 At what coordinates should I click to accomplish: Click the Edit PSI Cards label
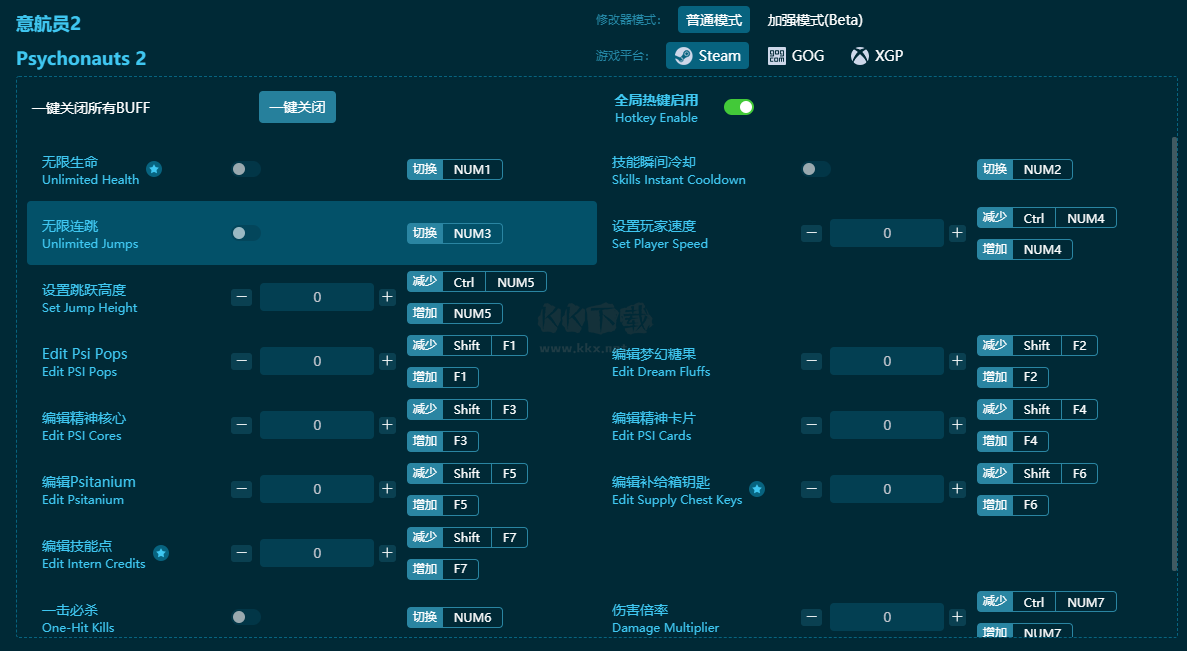tap(652, 436)
